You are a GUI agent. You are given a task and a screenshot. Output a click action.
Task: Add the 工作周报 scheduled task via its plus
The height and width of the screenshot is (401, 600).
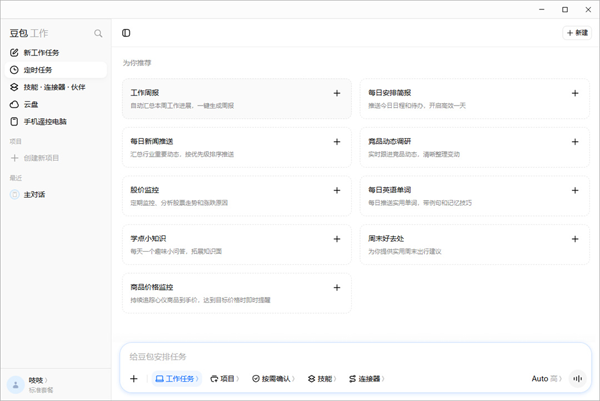coord(337,93)
